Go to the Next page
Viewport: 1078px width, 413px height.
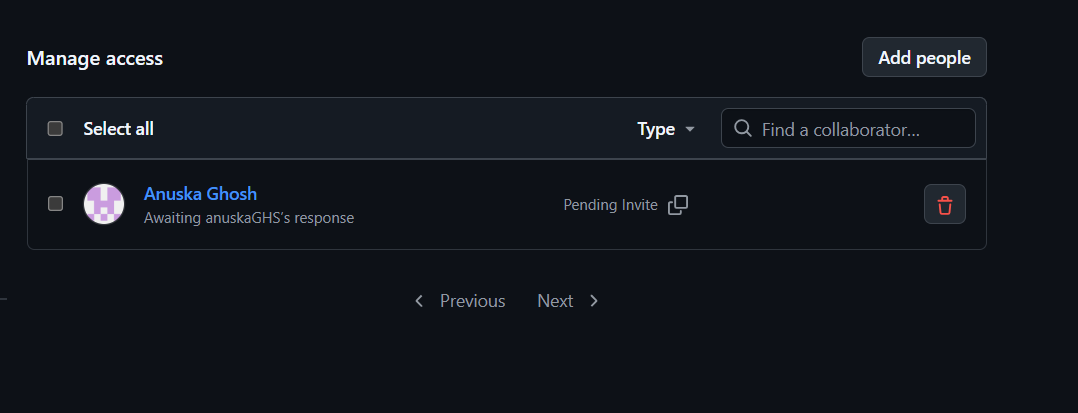(x=555, y=301)
